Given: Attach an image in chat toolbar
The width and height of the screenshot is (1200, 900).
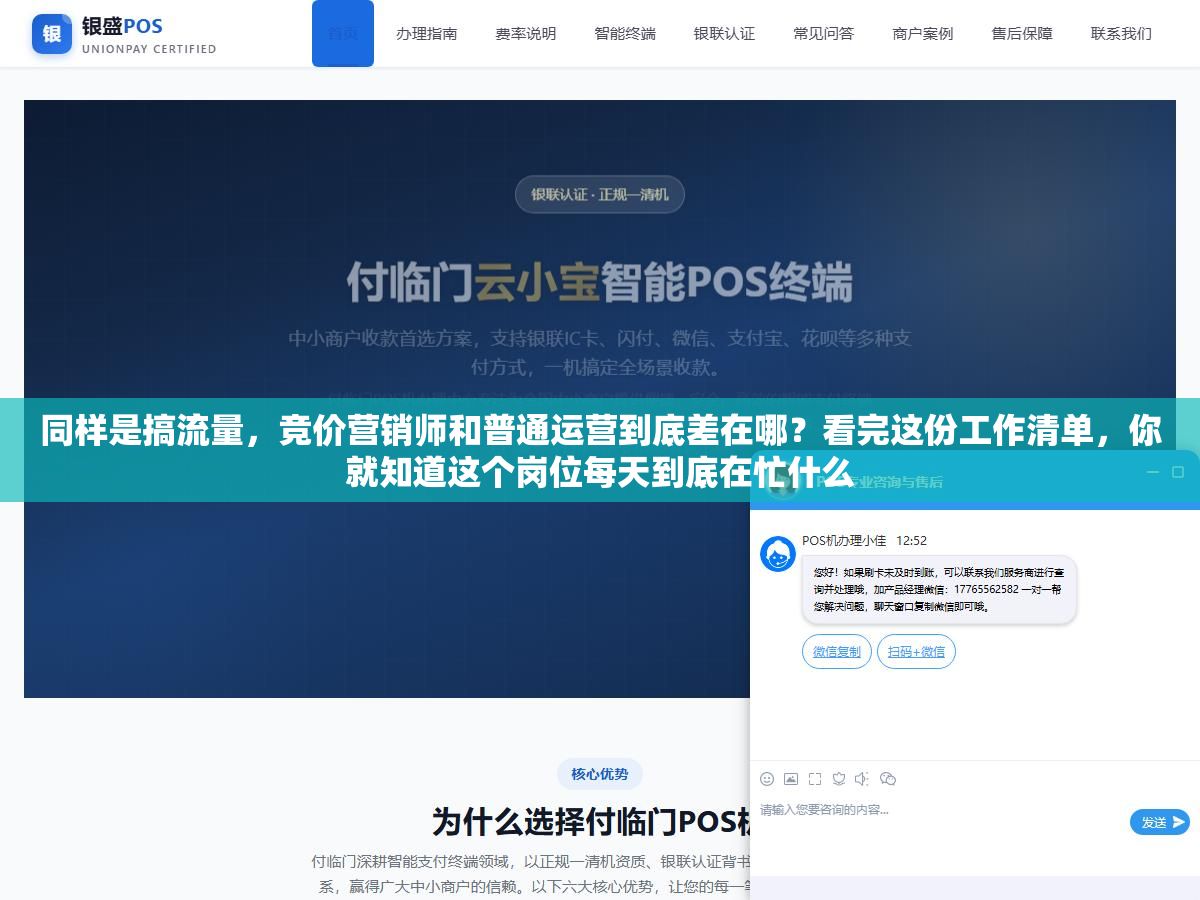Looking at the screenshot, I should coord(791,779).
